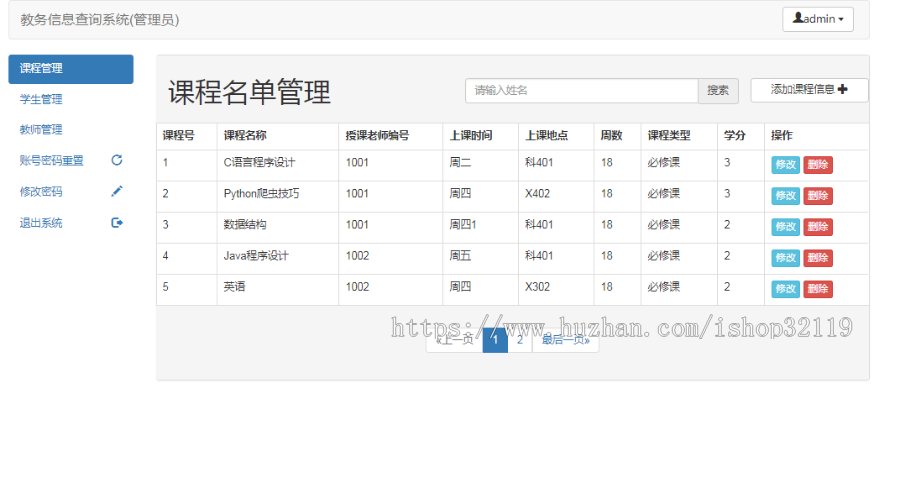900x488 pixels.
Task: Click 删除 for 英语 row
Action: 817,289
